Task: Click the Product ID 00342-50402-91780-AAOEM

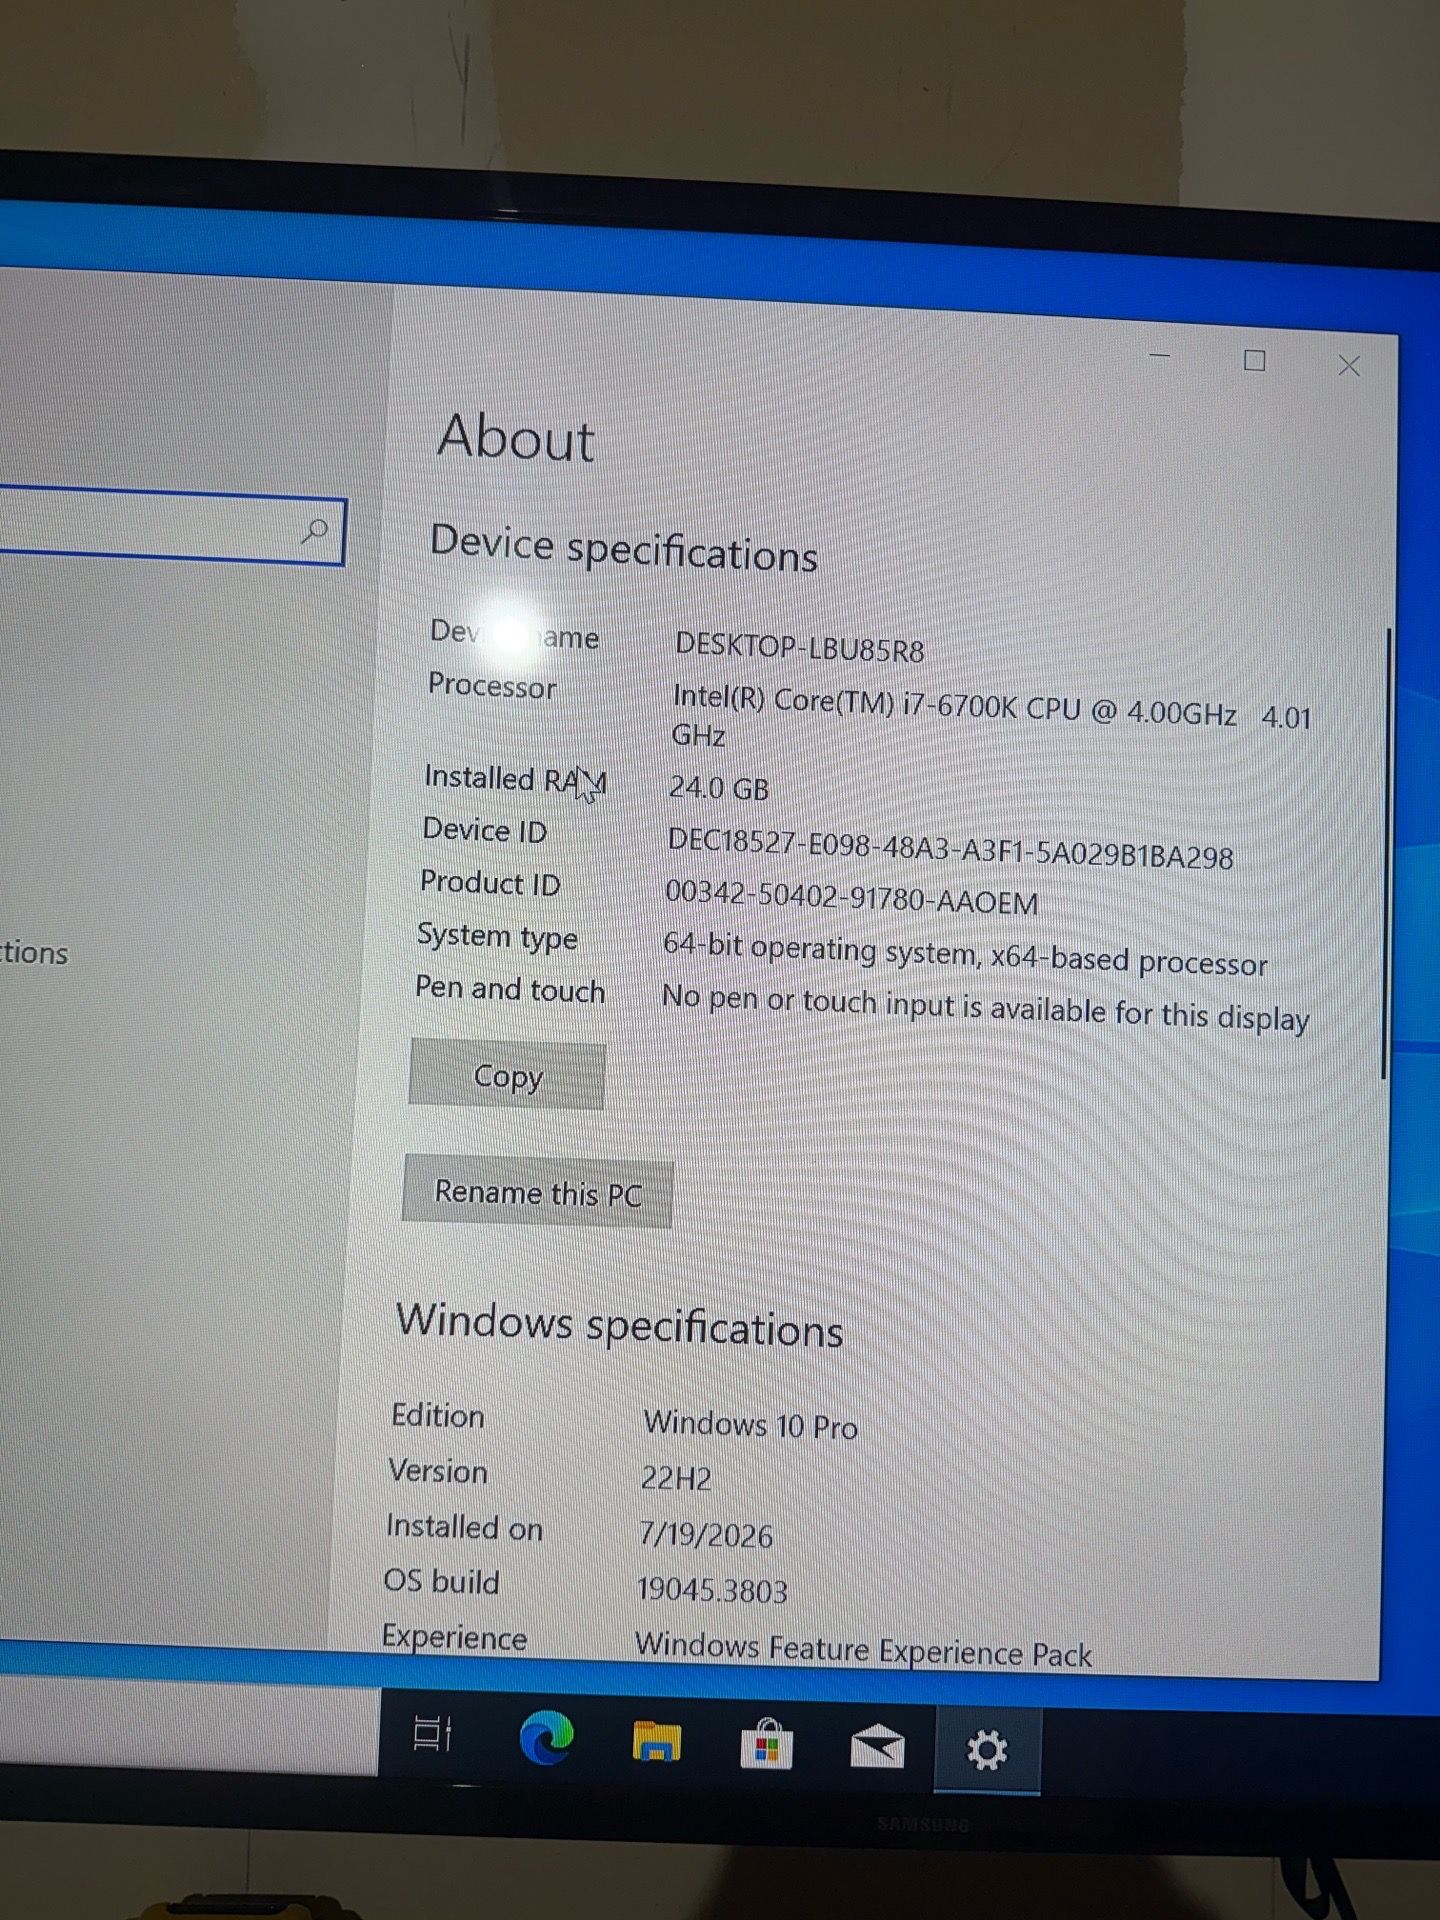Action: [851, 897]
